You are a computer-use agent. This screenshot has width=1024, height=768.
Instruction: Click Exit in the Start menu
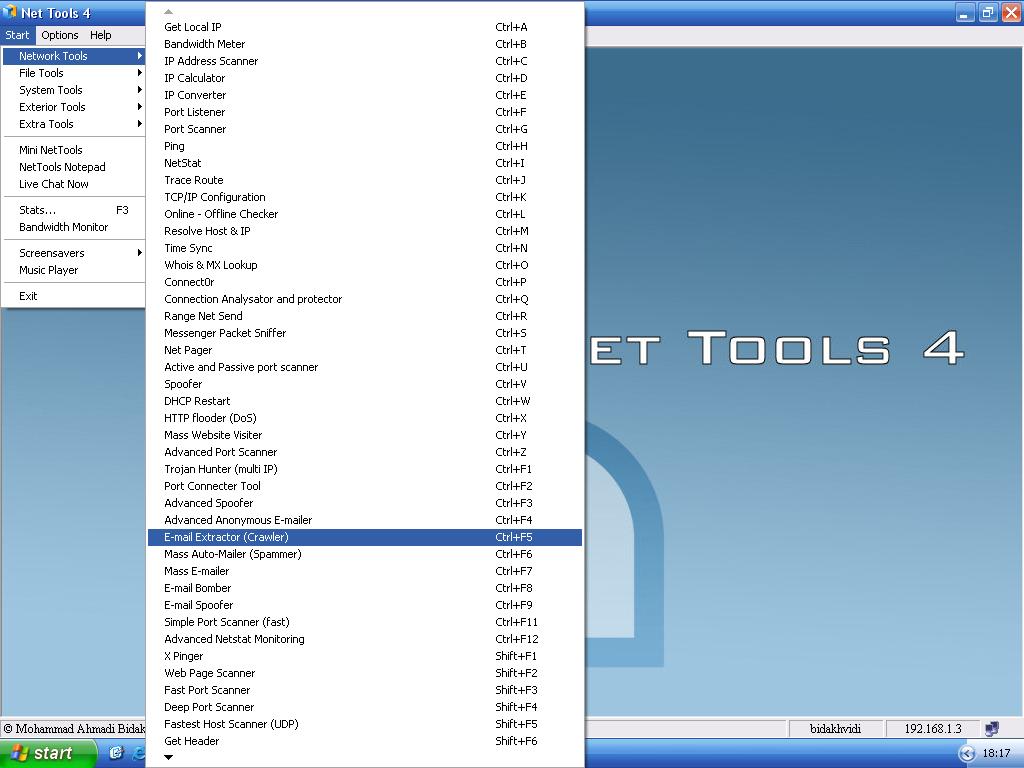[x=28, y=296]
